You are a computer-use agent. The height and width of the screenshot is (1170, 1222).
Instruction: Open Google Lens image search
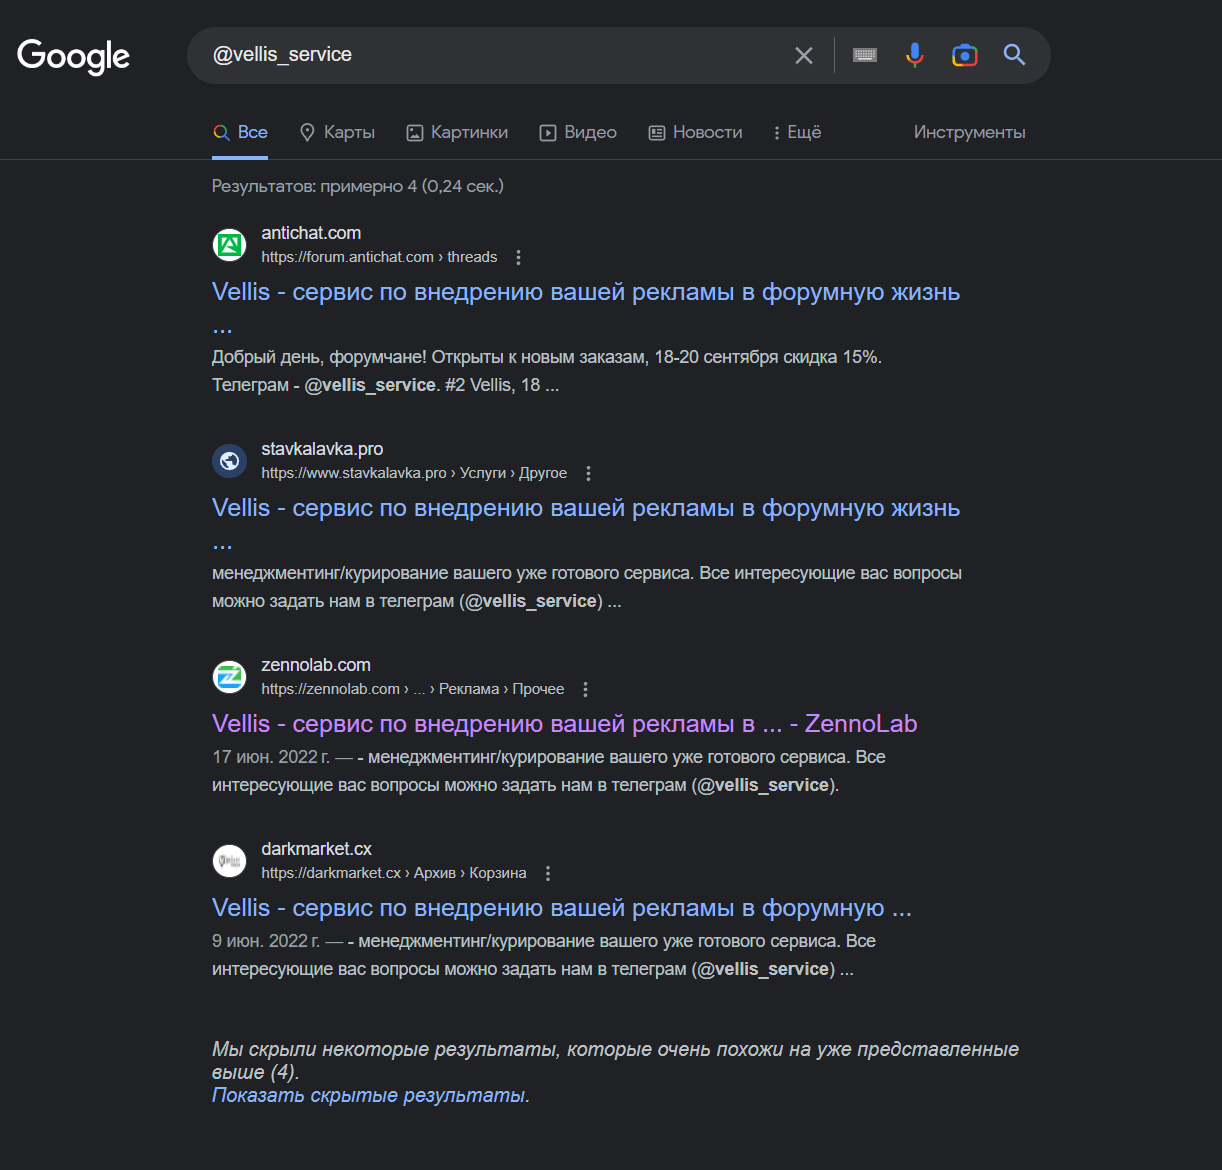click(964, 55)
